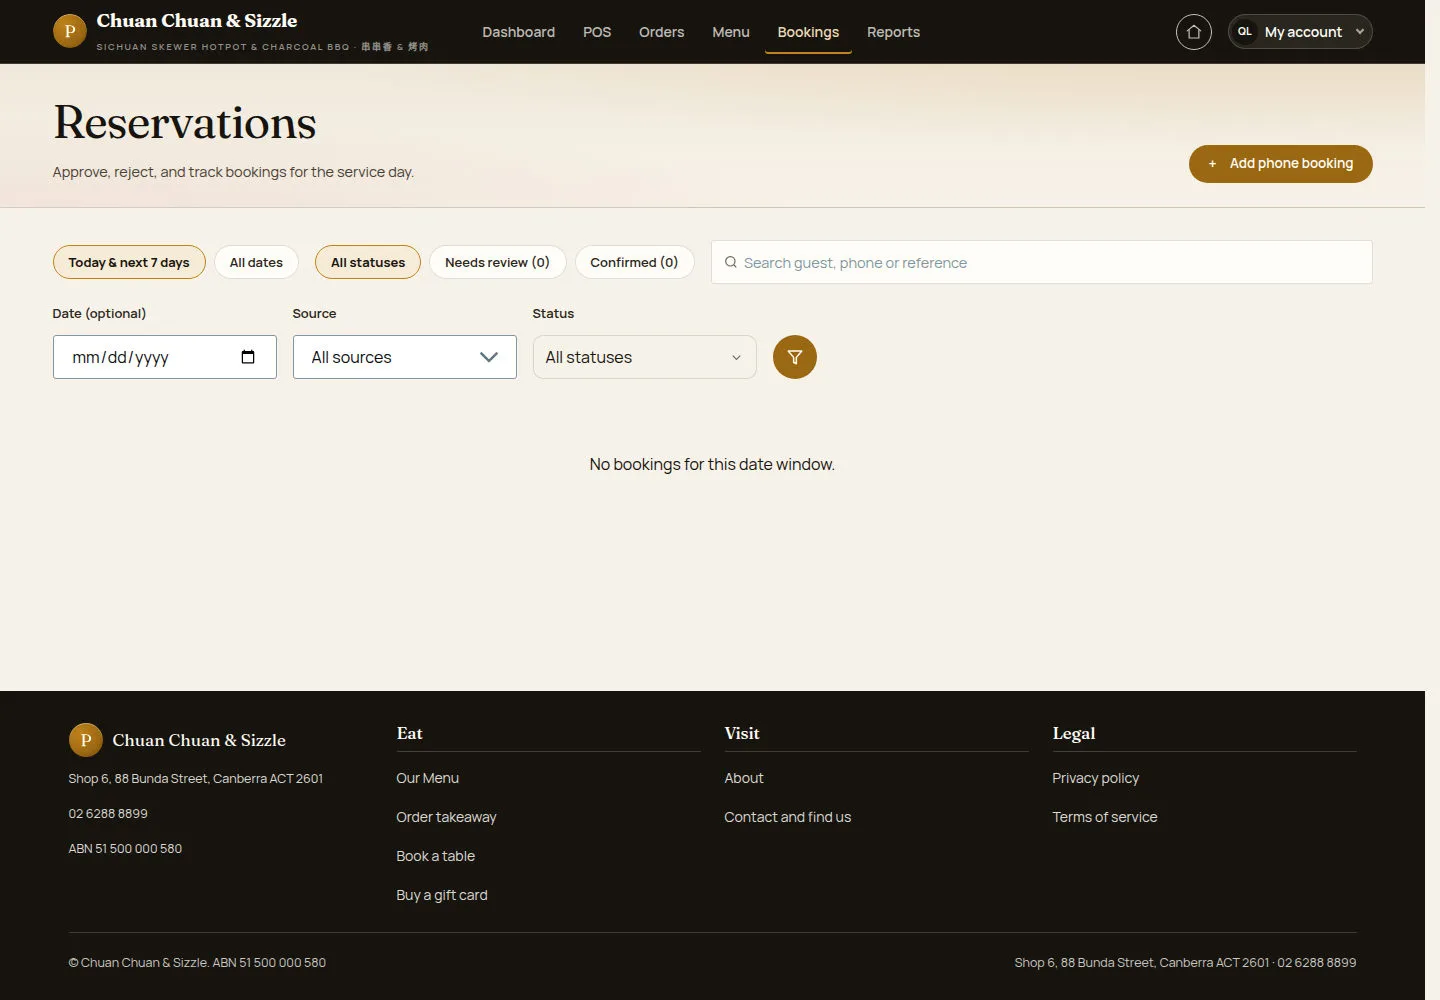Click the ABN 51 500 000 580 footer text
Screen dimensions: 1440x1000
click(125, 849)
